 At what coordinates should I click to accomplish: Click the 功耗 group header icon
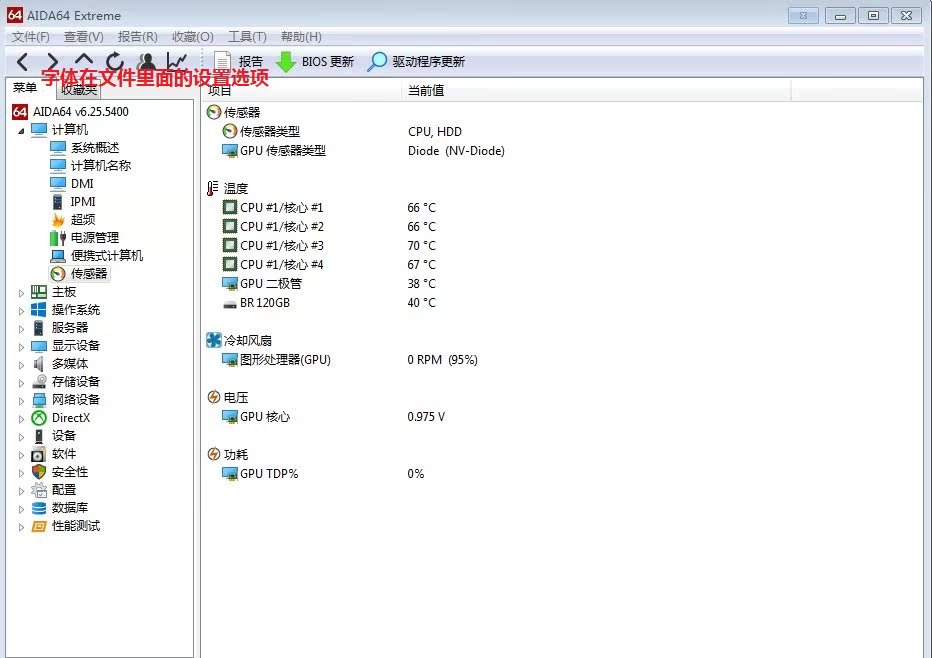213,454
